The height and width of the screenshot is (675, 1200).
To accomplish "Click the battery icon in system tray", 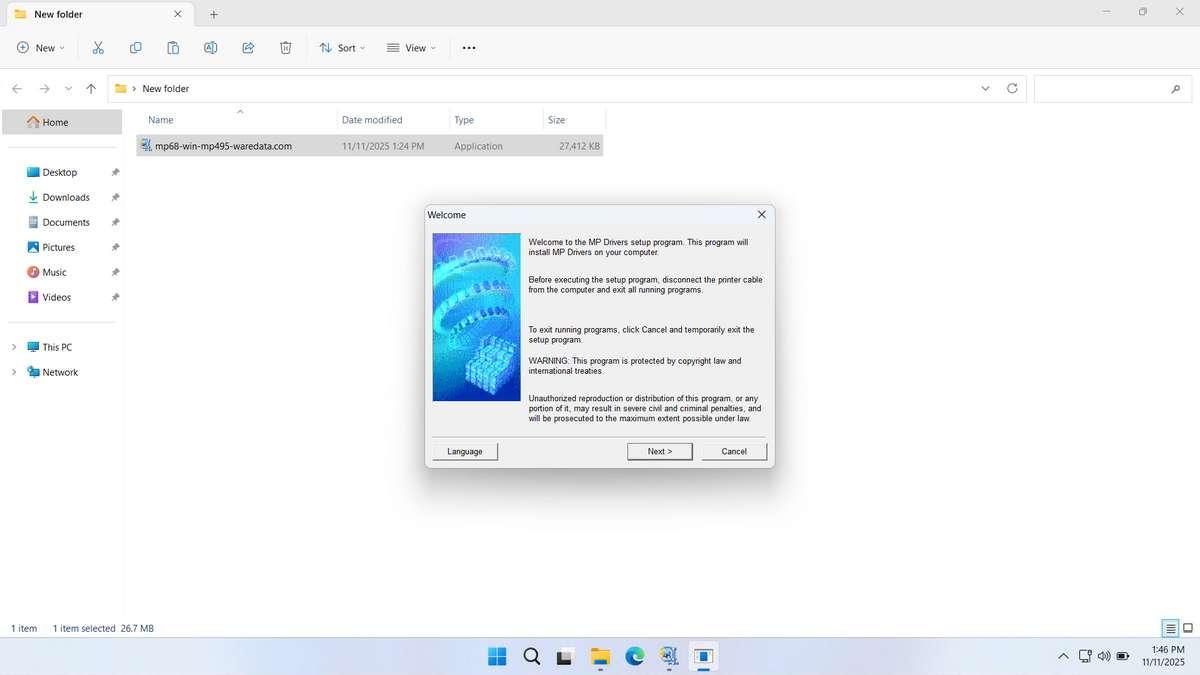I will tap(1123, 657).
